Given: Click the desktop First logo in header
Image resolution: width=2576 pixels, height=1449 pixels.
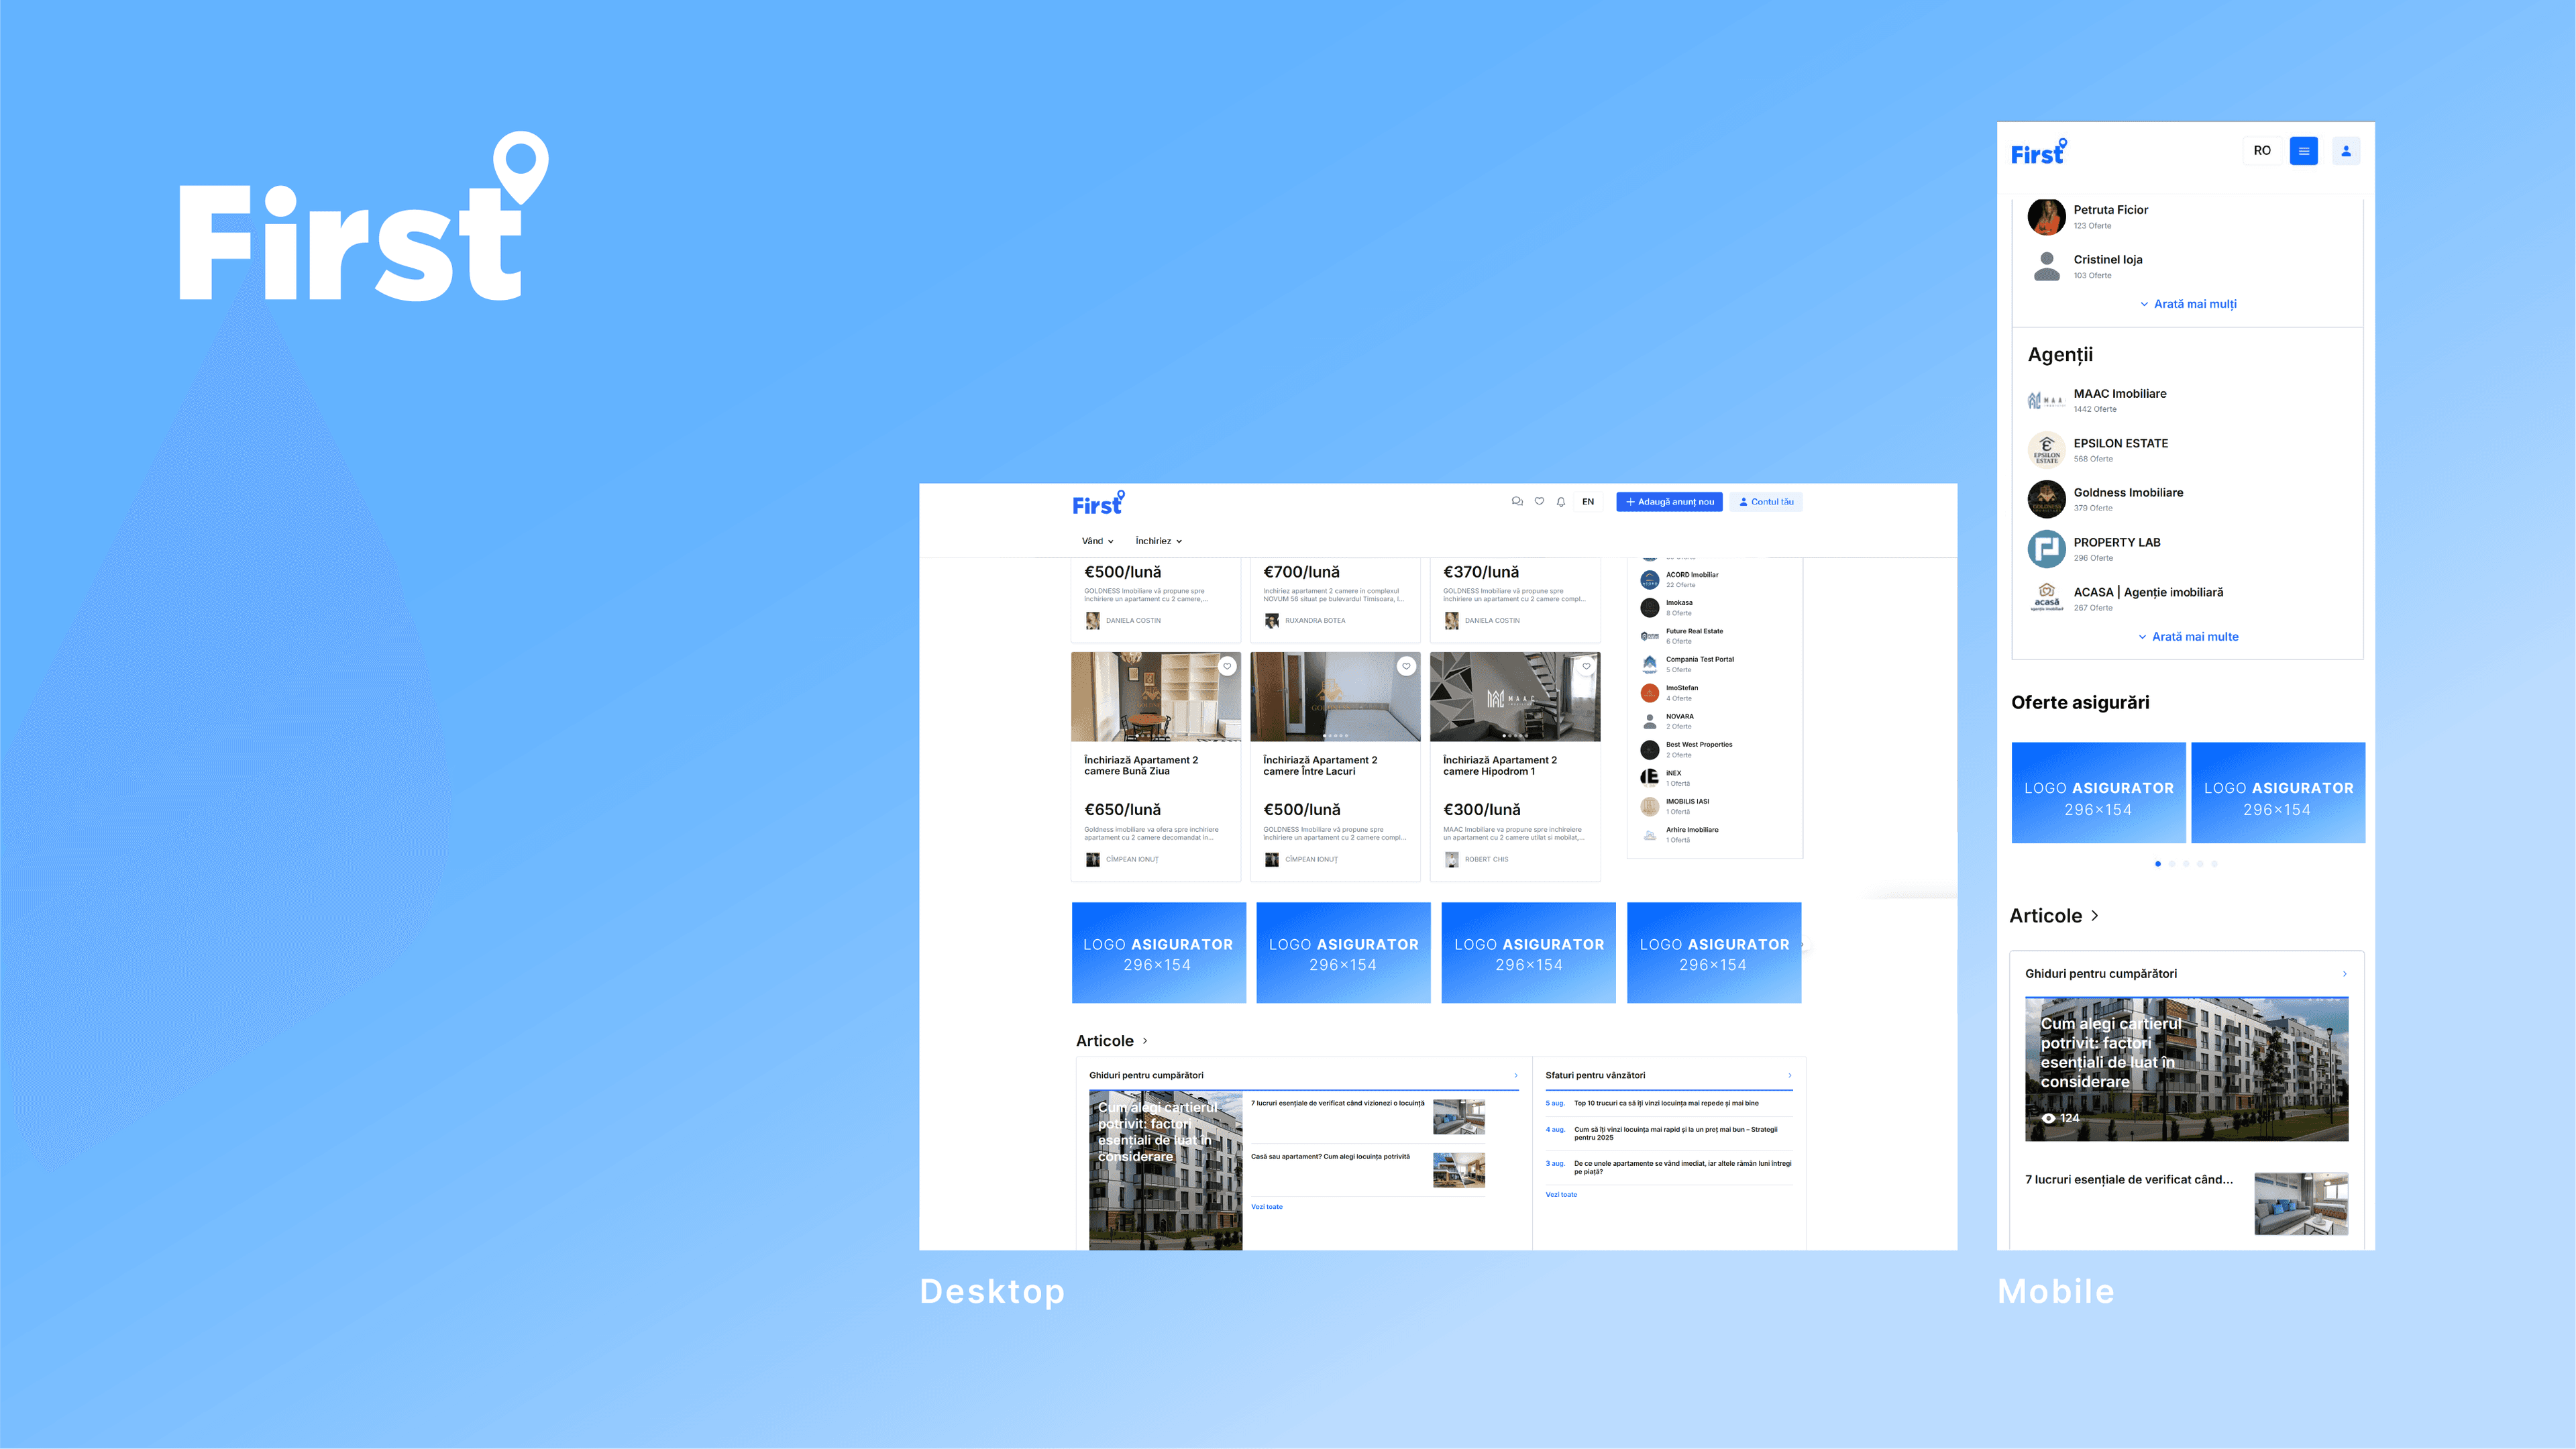Looking at the screenshot, I should point(1098,504).
